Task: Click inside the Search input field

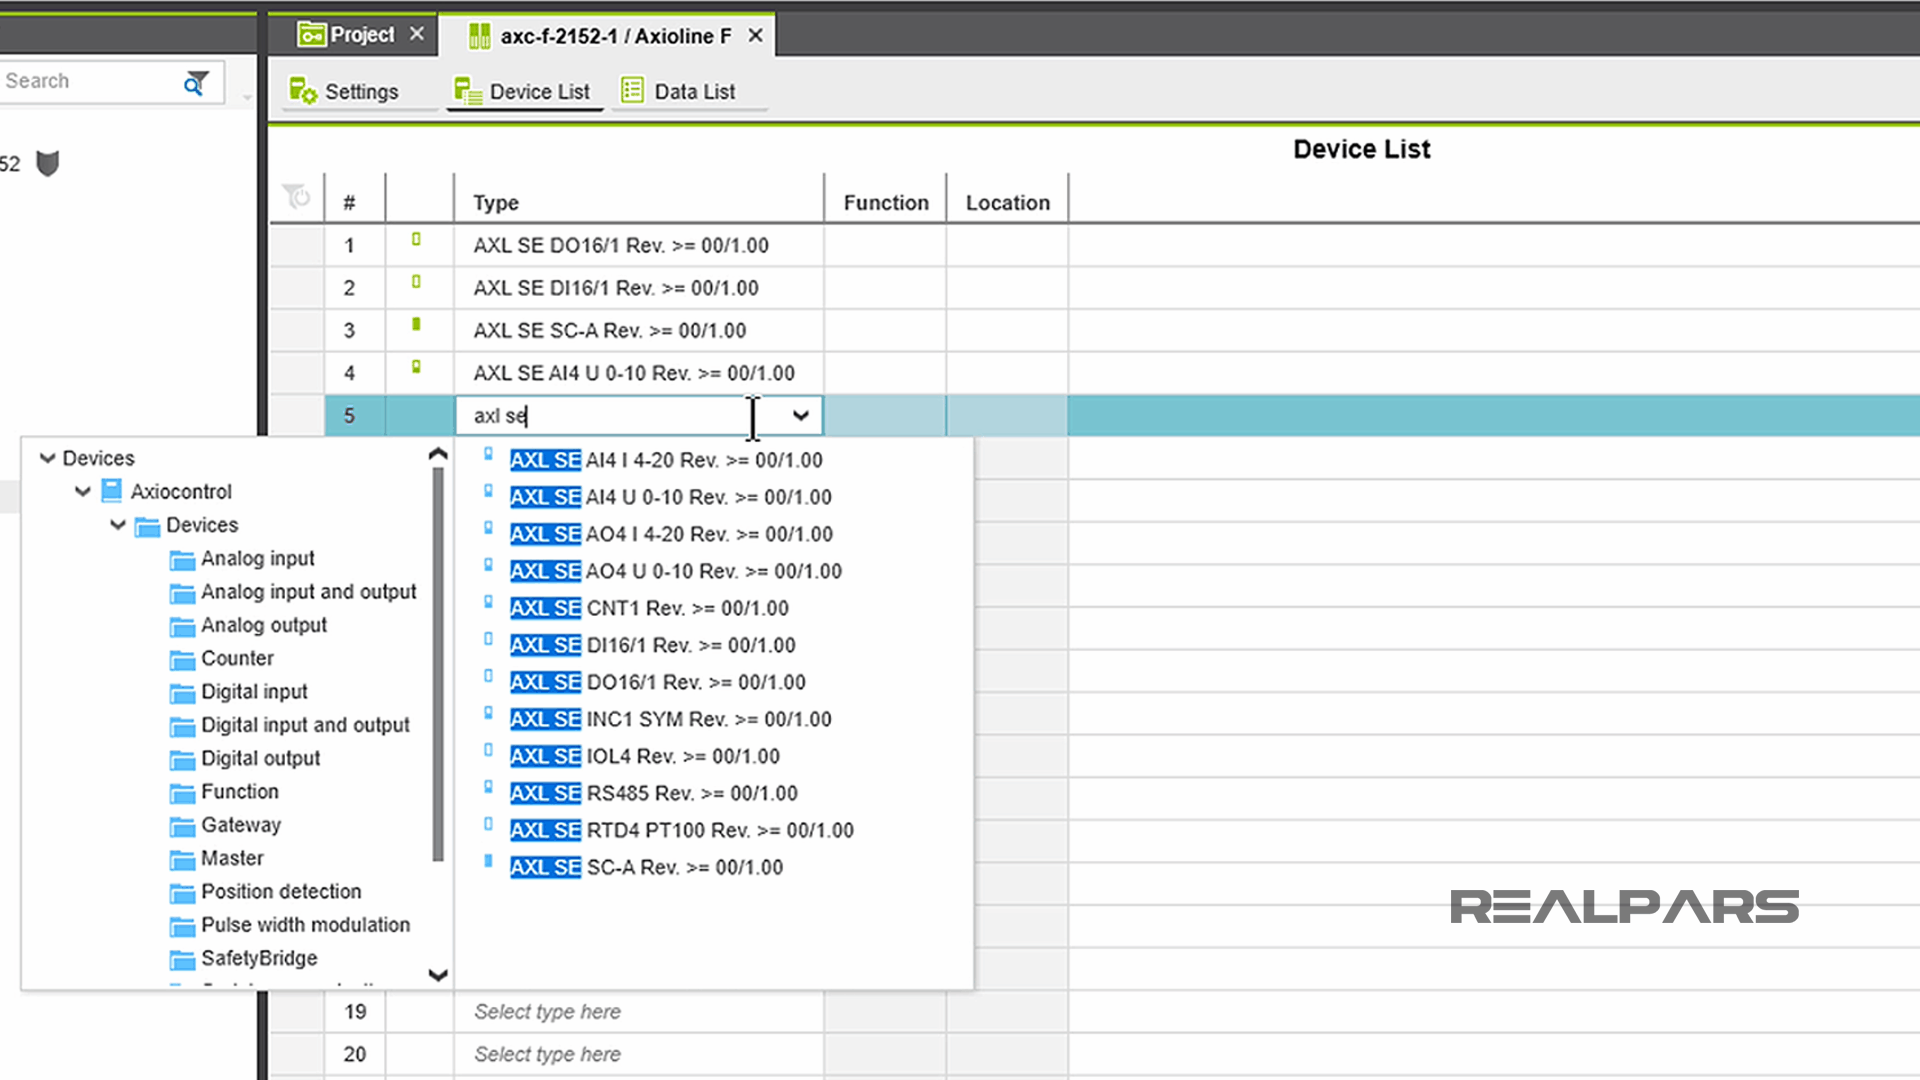Action: (x=85, y=80)
